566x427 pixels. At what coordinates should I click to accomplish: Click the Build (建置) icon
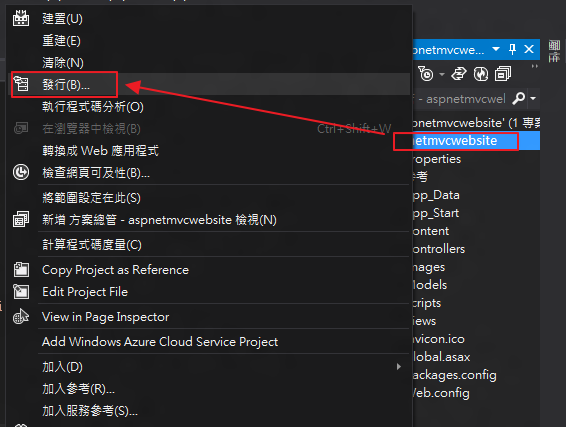(x=21, y=18)
